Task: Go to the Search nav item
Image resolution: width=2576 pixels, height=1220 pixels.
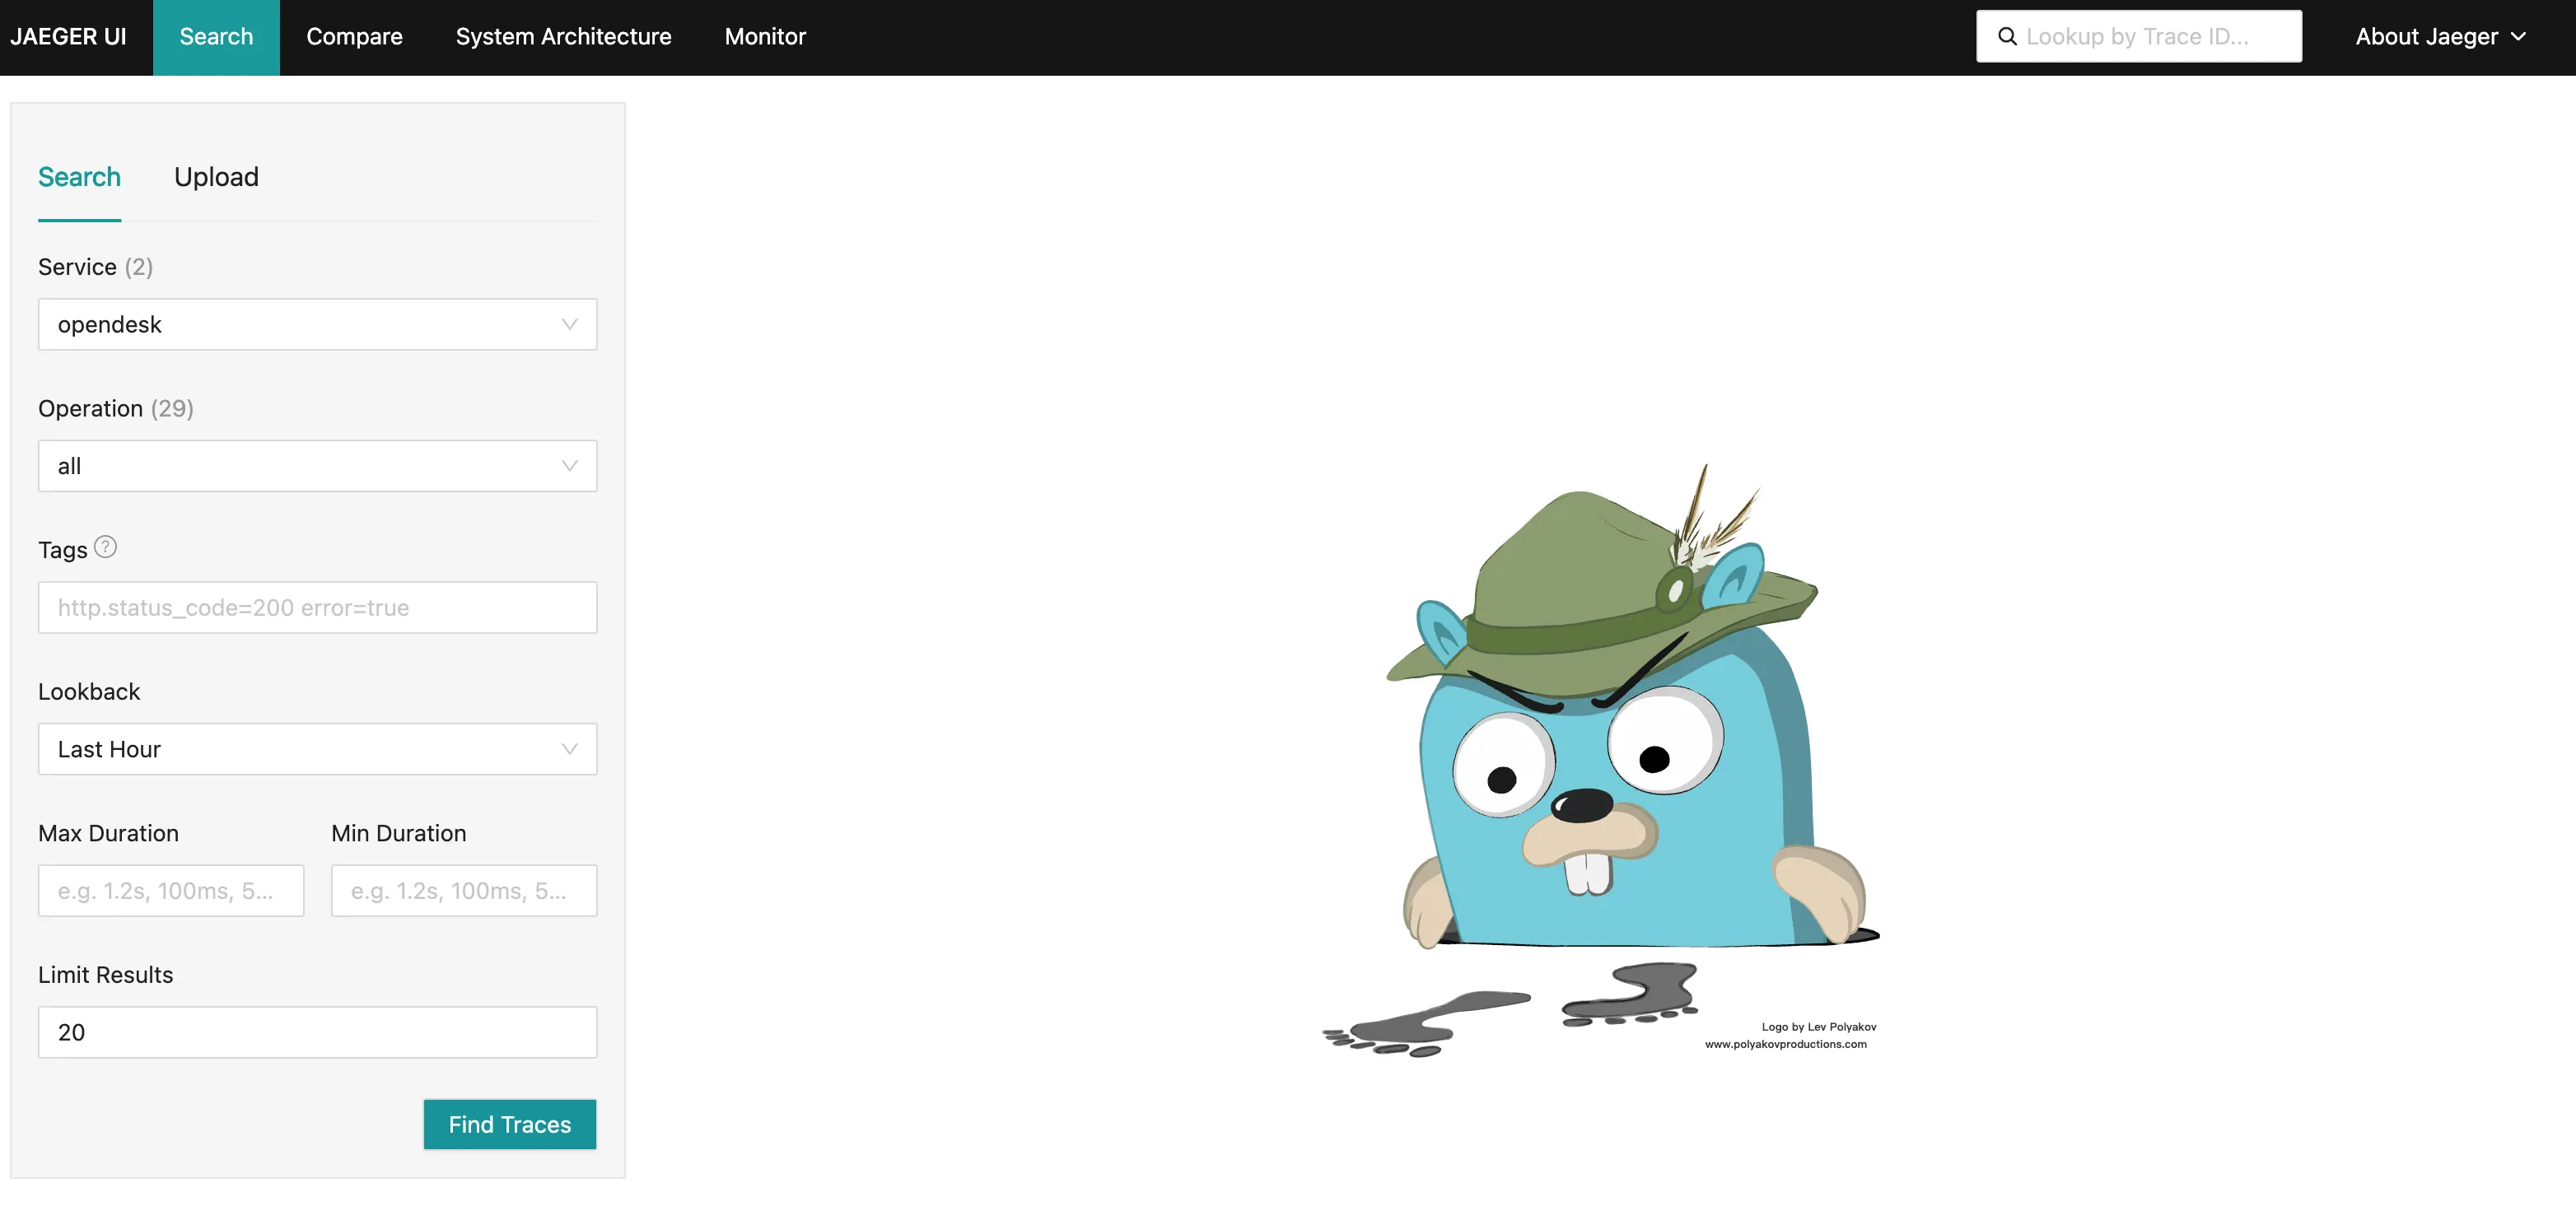Action: pos(216,37)
